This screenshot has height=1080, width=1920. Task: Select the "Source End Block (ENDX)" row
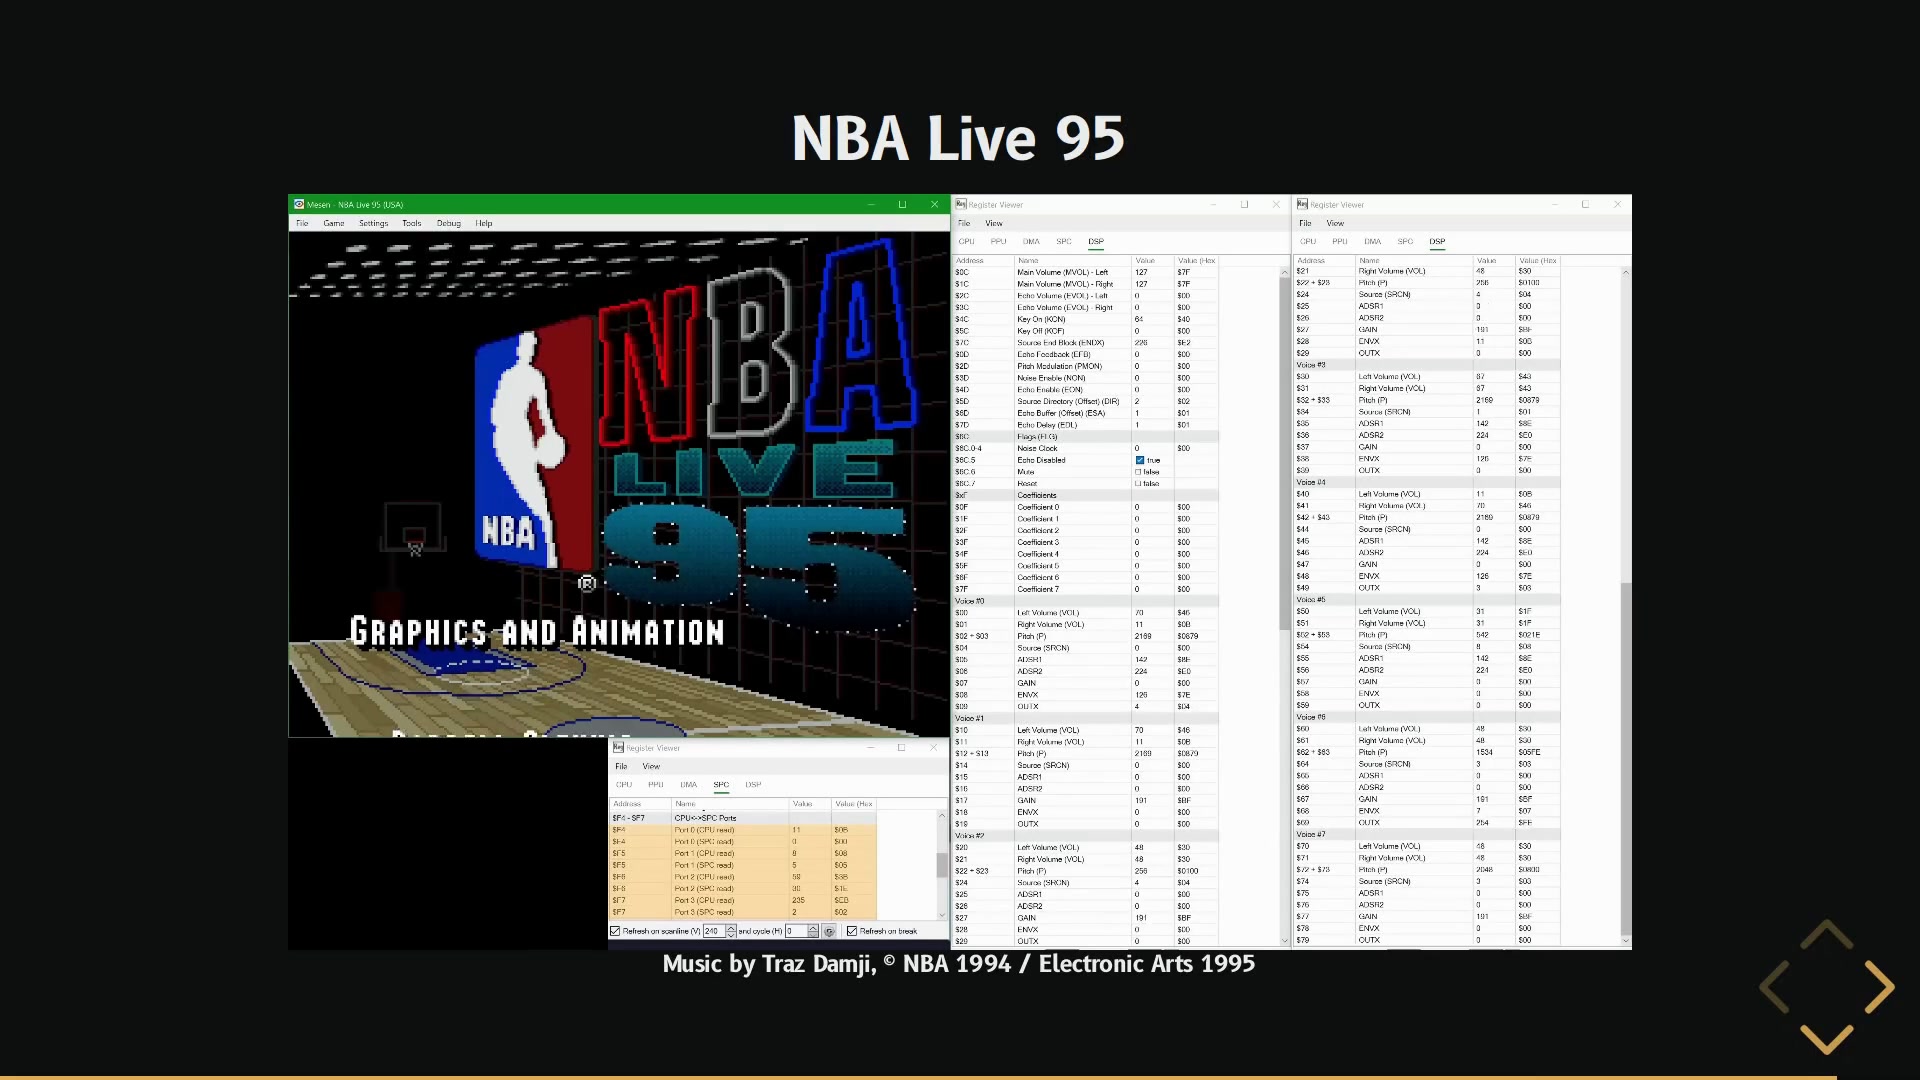[x=1086, y=343]
